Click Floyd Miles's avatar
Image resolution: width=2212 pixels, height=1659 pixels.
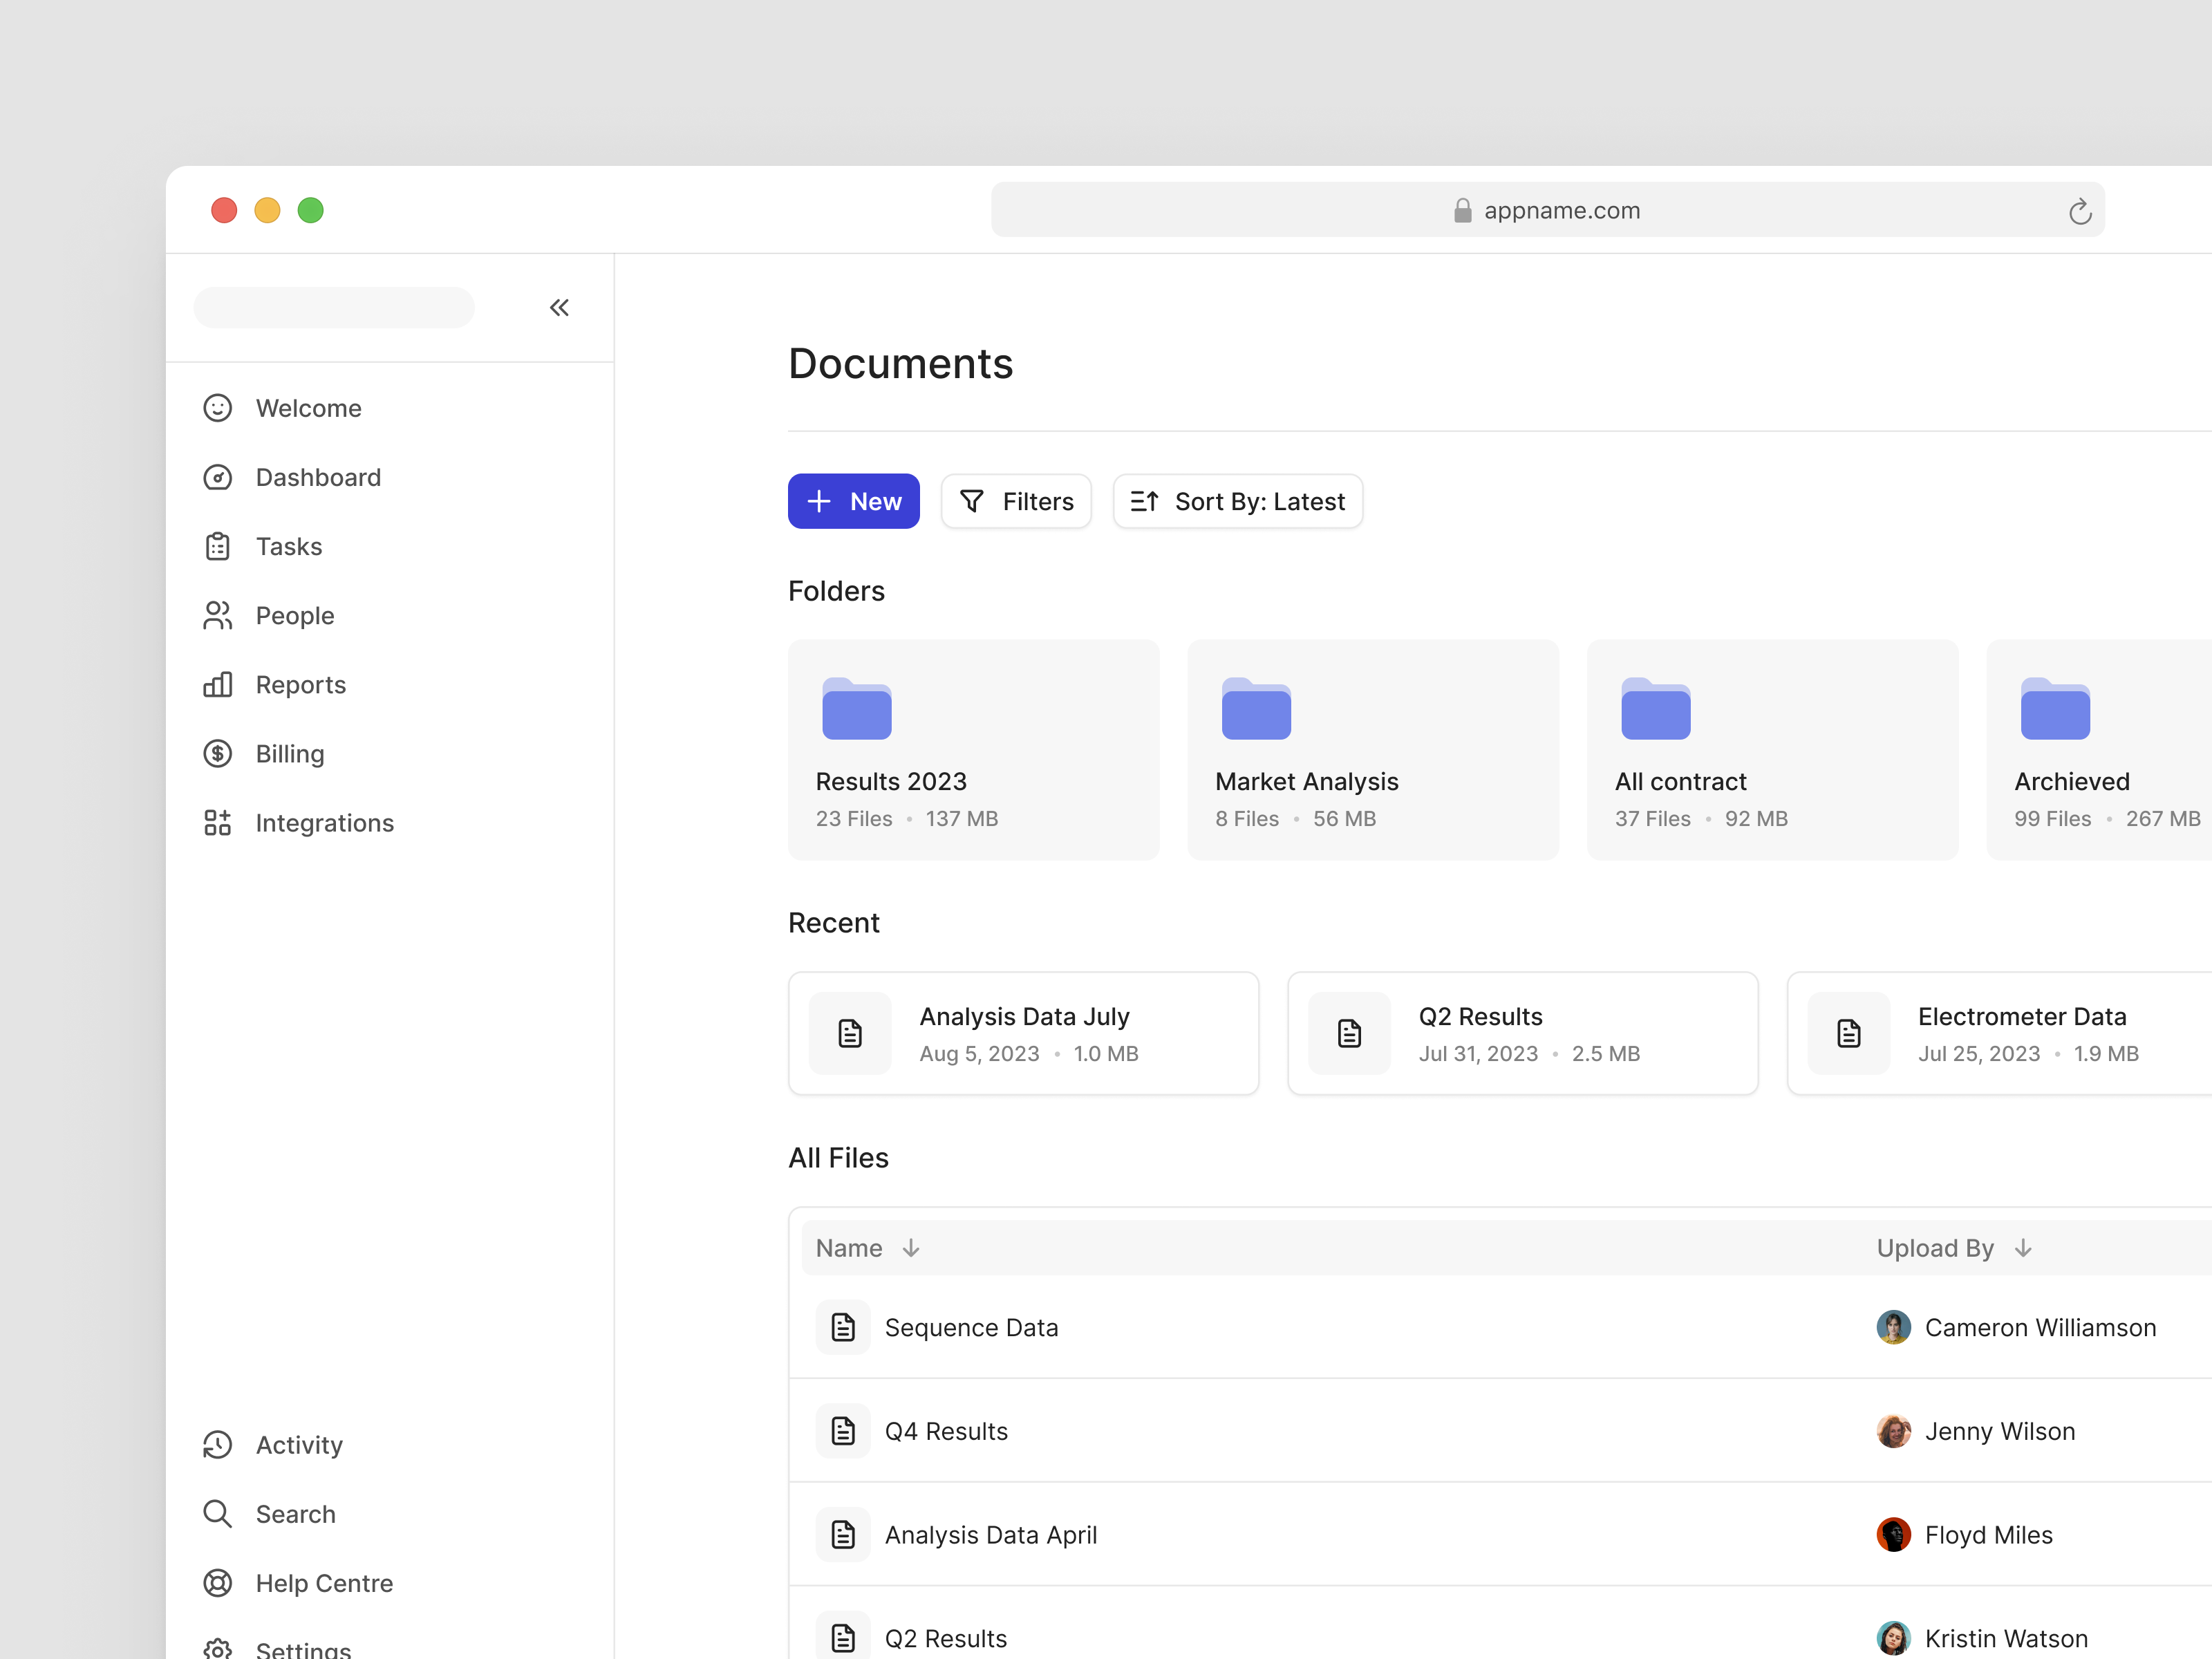coord(1893,1534)
